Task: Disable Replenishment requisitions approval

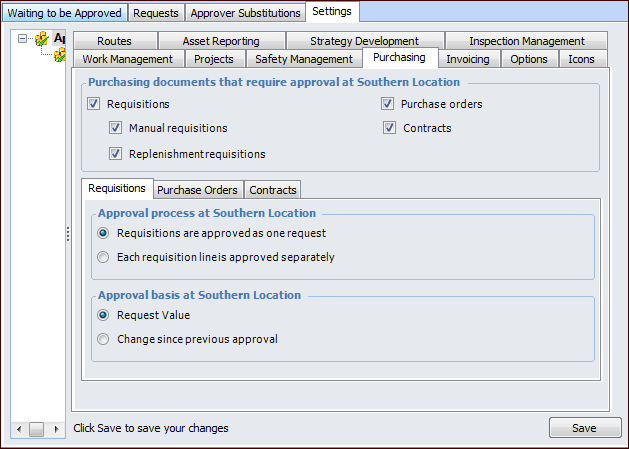Action: point(116,154)
